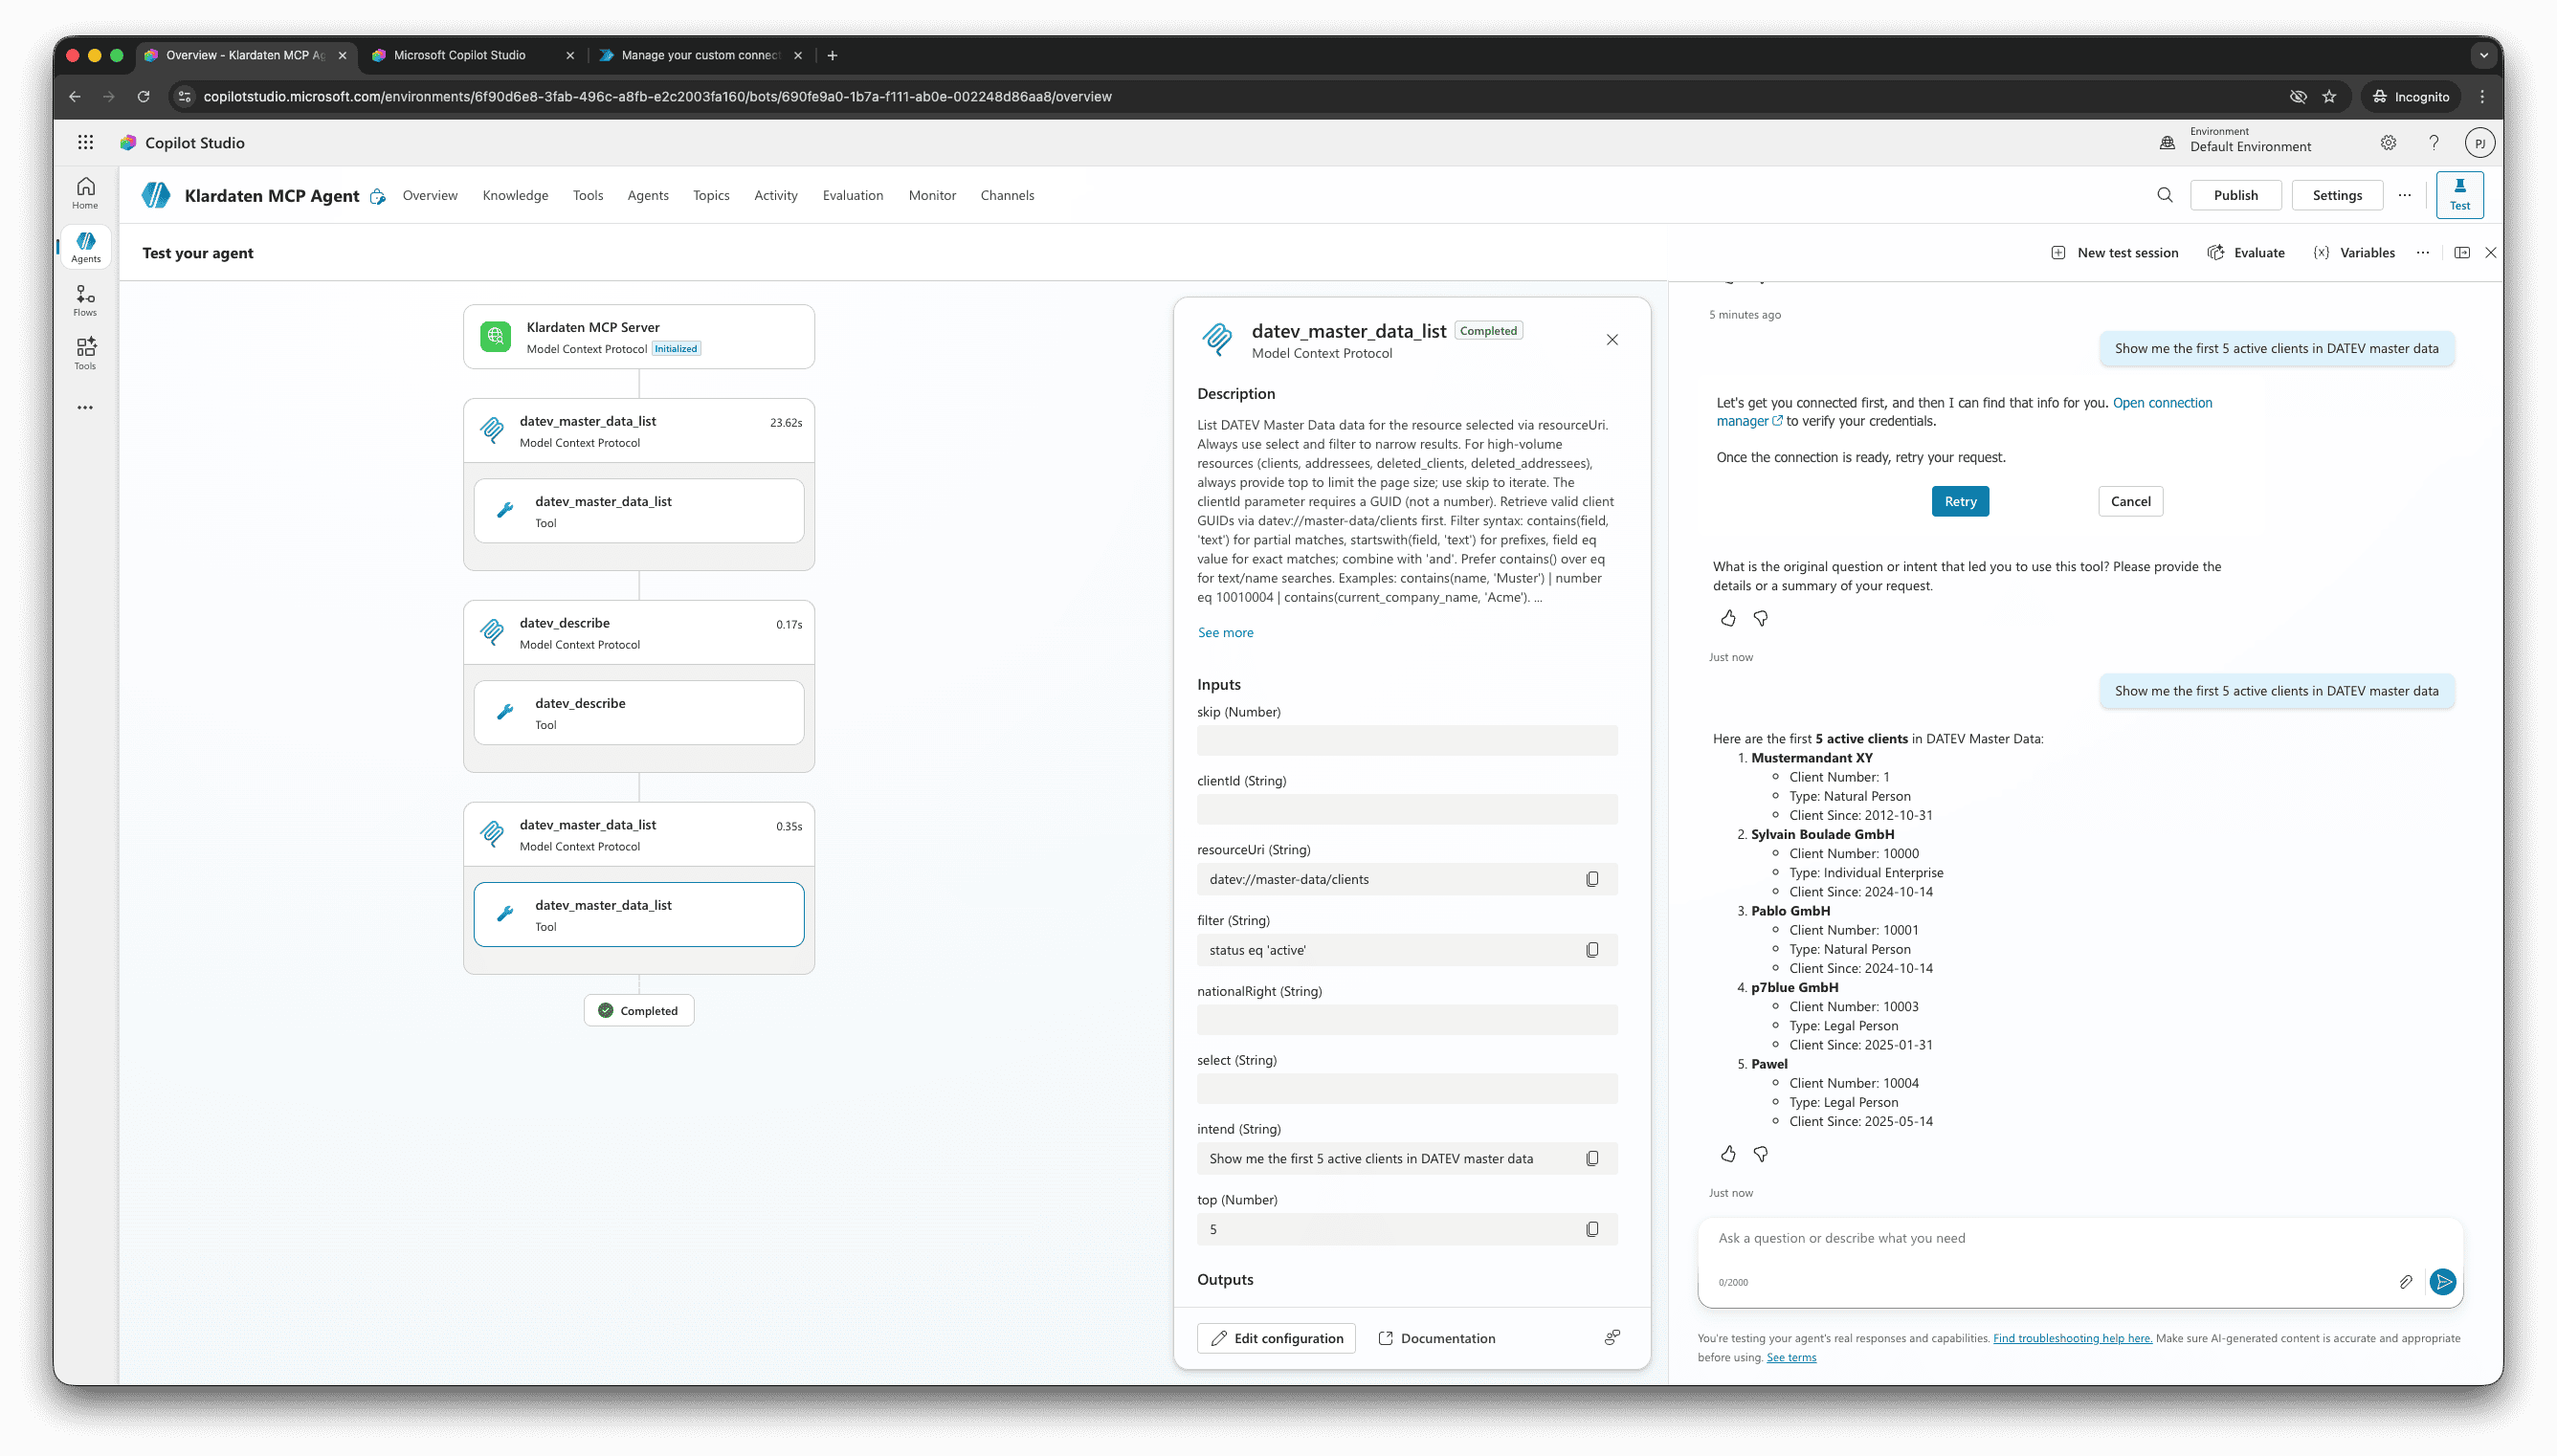Click the search magnifier icon
Image resolution: width=2557 pixels, height=1456 pixels.
2164,195
